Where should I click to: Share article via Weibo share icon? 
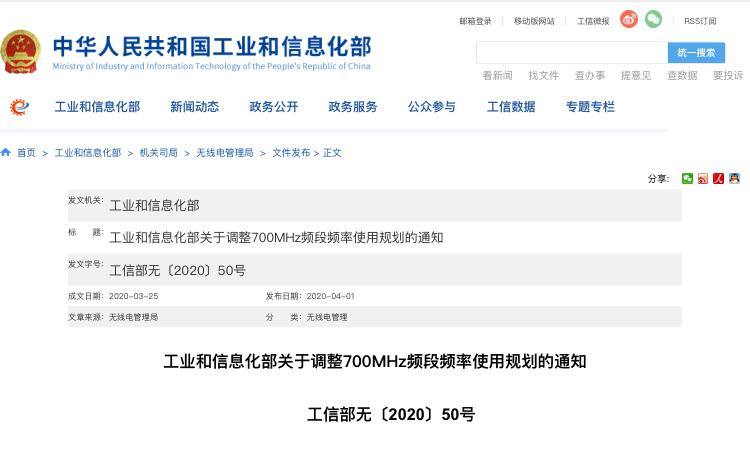tap(703, 178)
